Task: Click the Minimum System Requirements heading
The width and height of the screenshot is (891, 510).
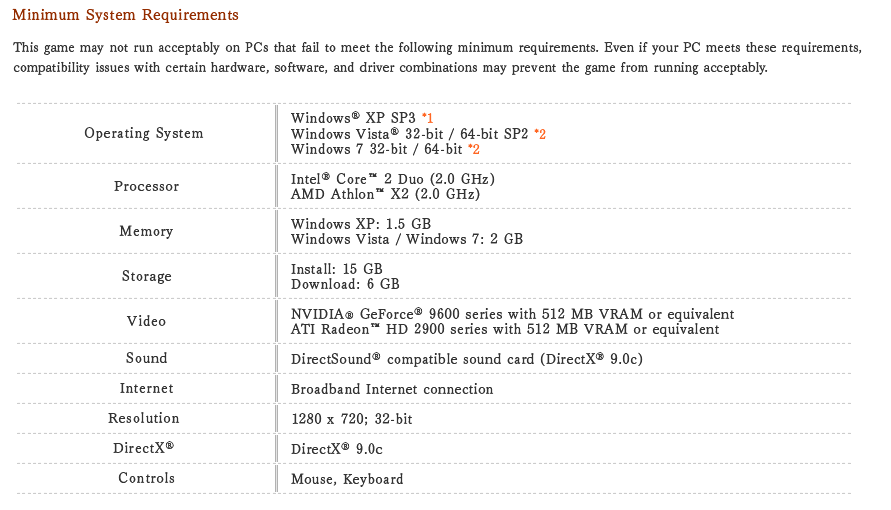Action: [x=125, y=15]
